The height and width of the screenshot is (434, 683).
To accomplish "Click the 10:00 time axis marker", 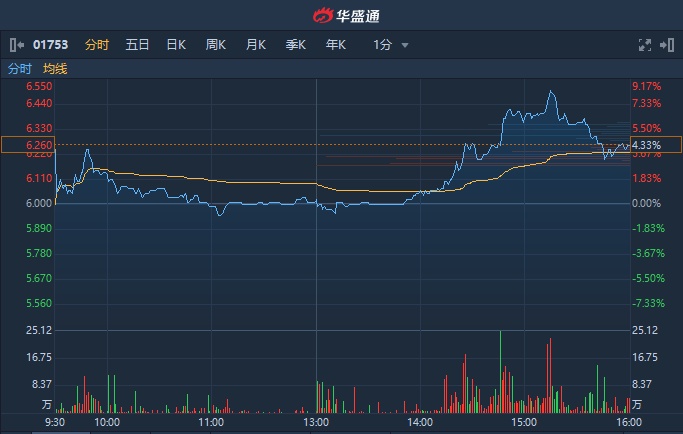I will 107,423.
